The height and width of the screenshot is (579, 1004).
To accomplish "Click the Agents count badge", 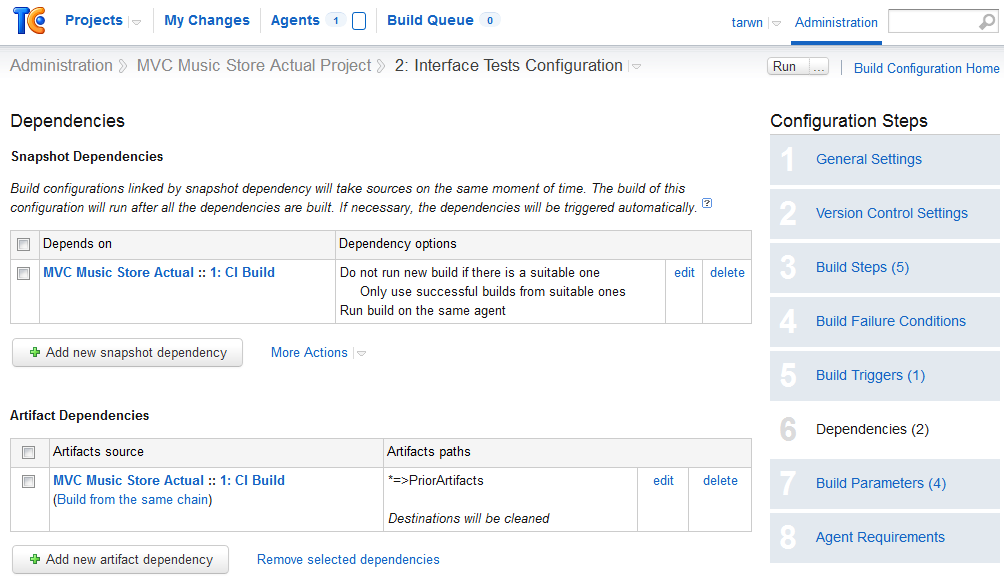I will tap(336, 20).
